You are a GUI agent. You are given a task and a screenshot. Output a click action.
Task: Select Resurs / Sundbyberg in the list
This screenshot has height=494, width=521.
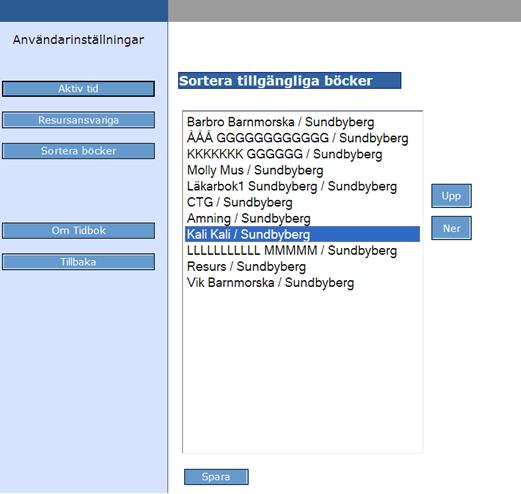(x=302, y=266)
